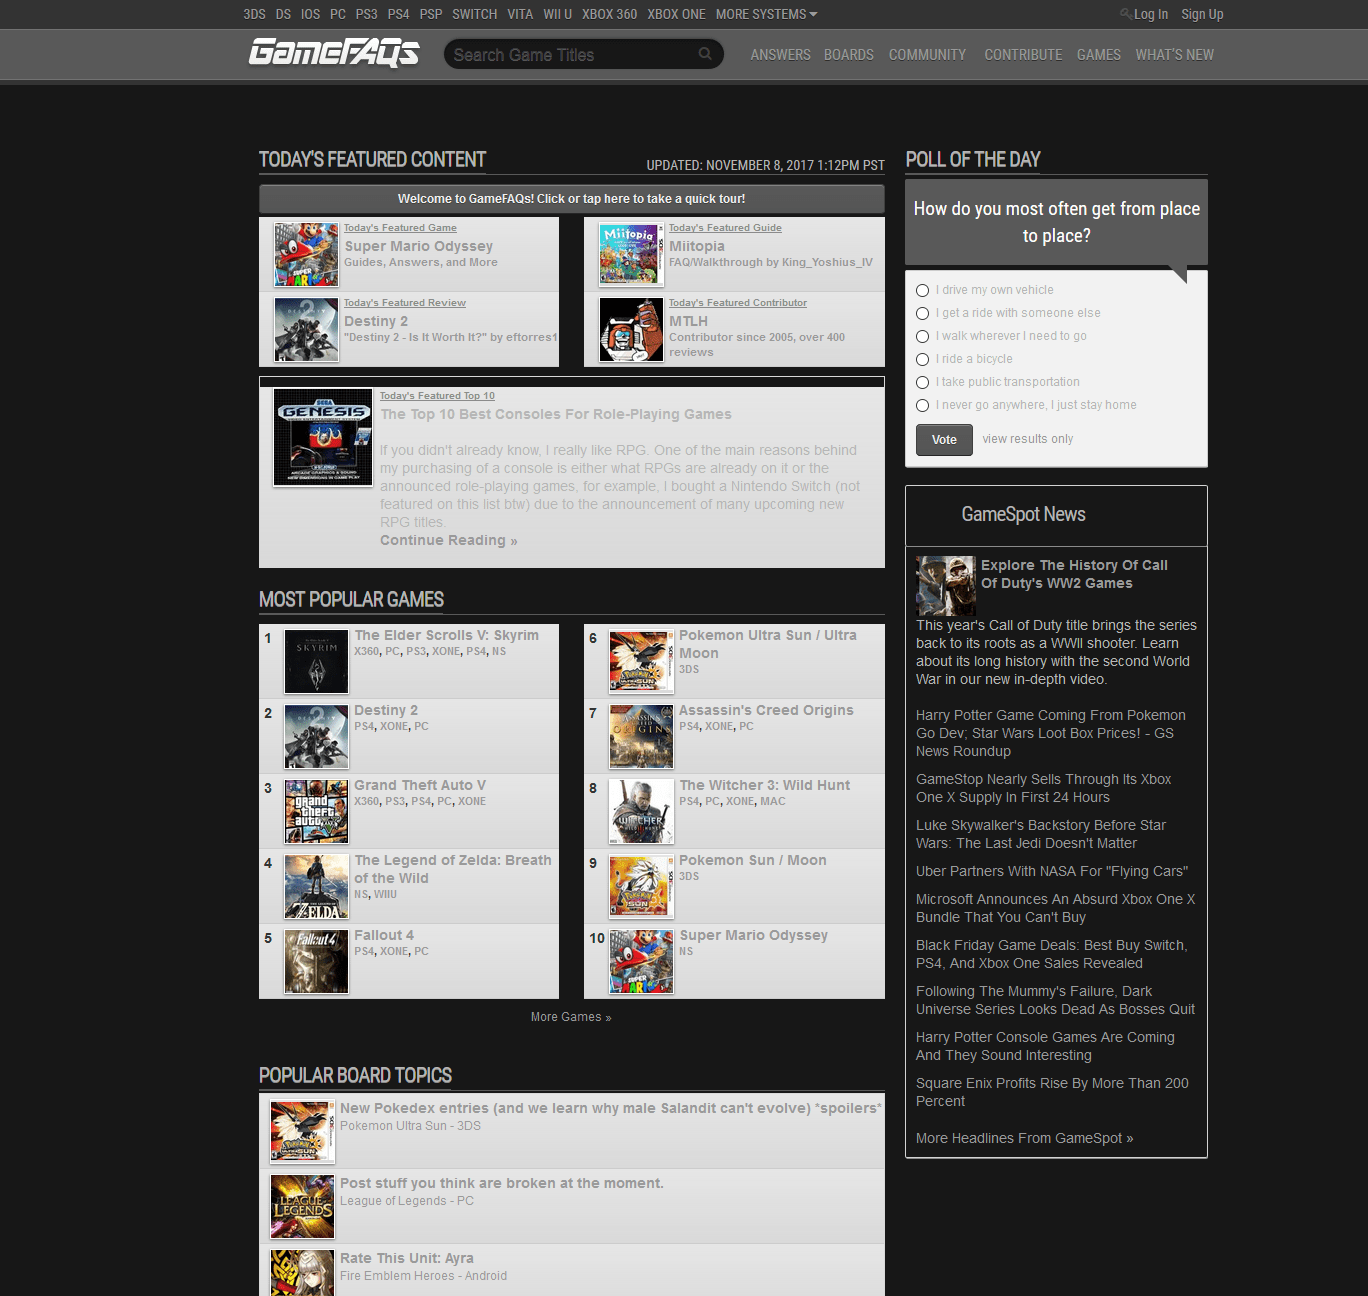
Task: Click the Destiny 2 featured review thumbnail
Action: (306, 329)
